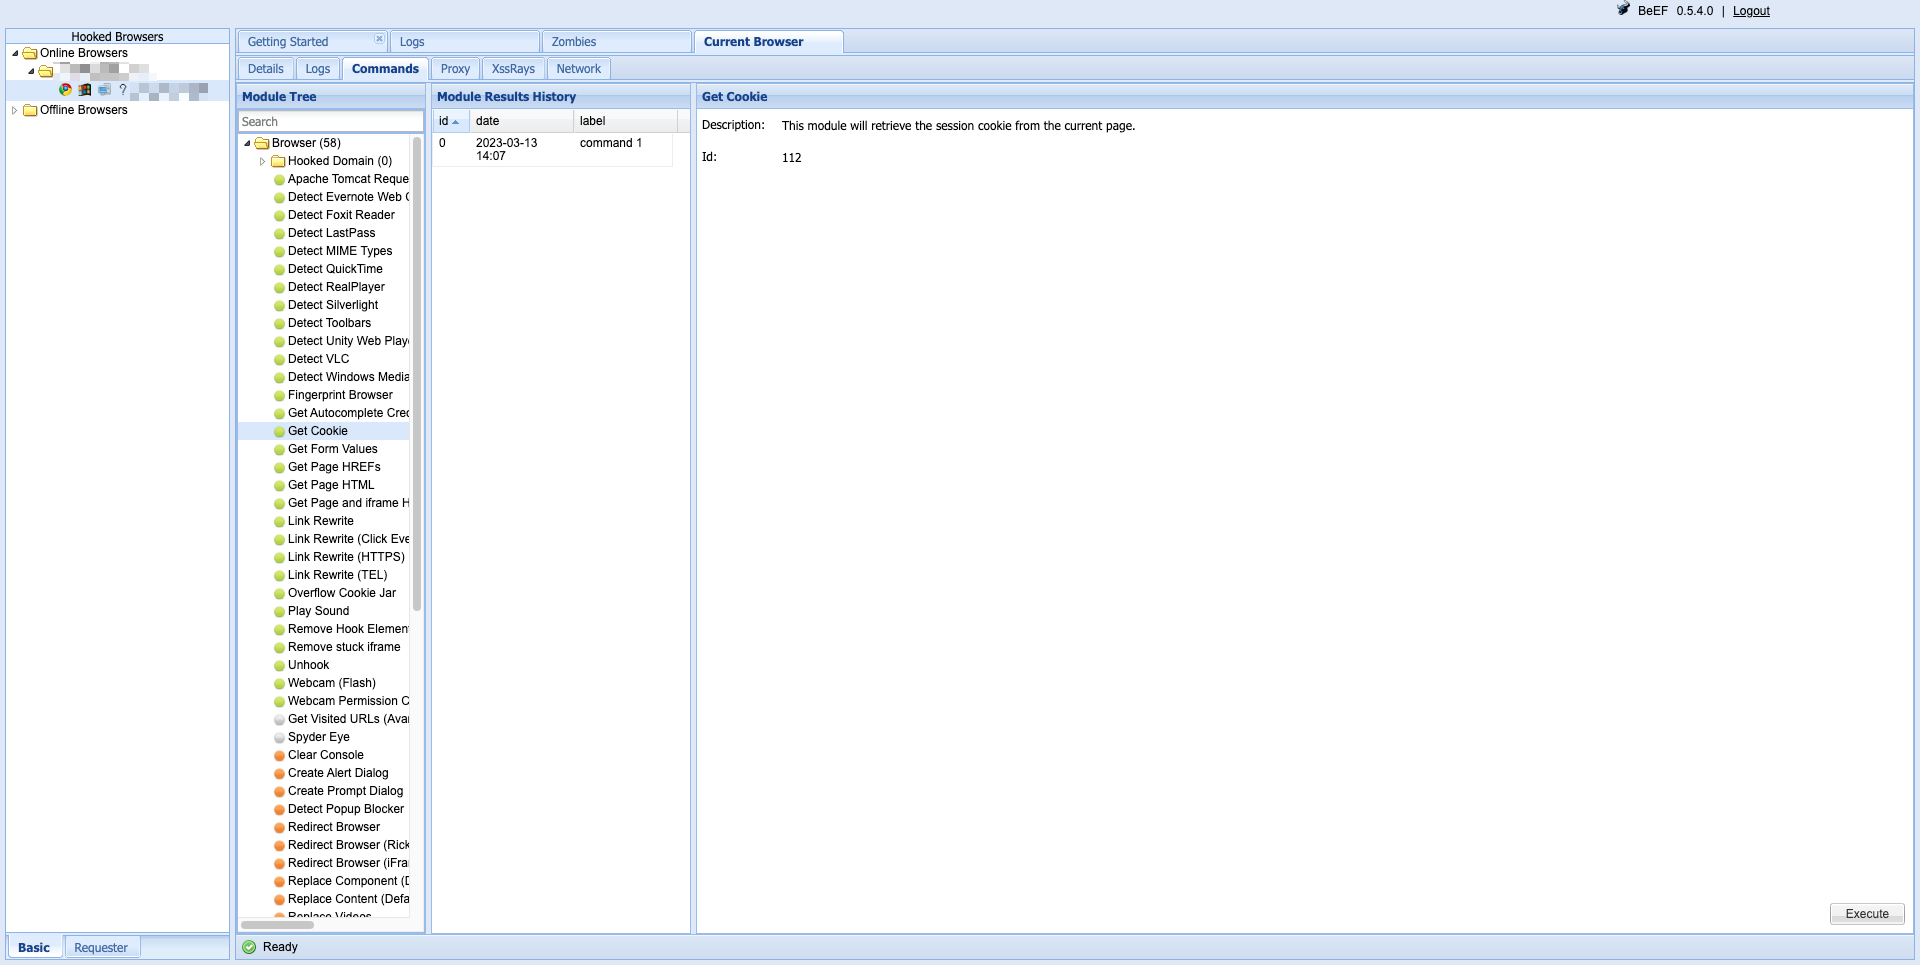
Task: Close the Getting Started tab
Action: [379, 39]
